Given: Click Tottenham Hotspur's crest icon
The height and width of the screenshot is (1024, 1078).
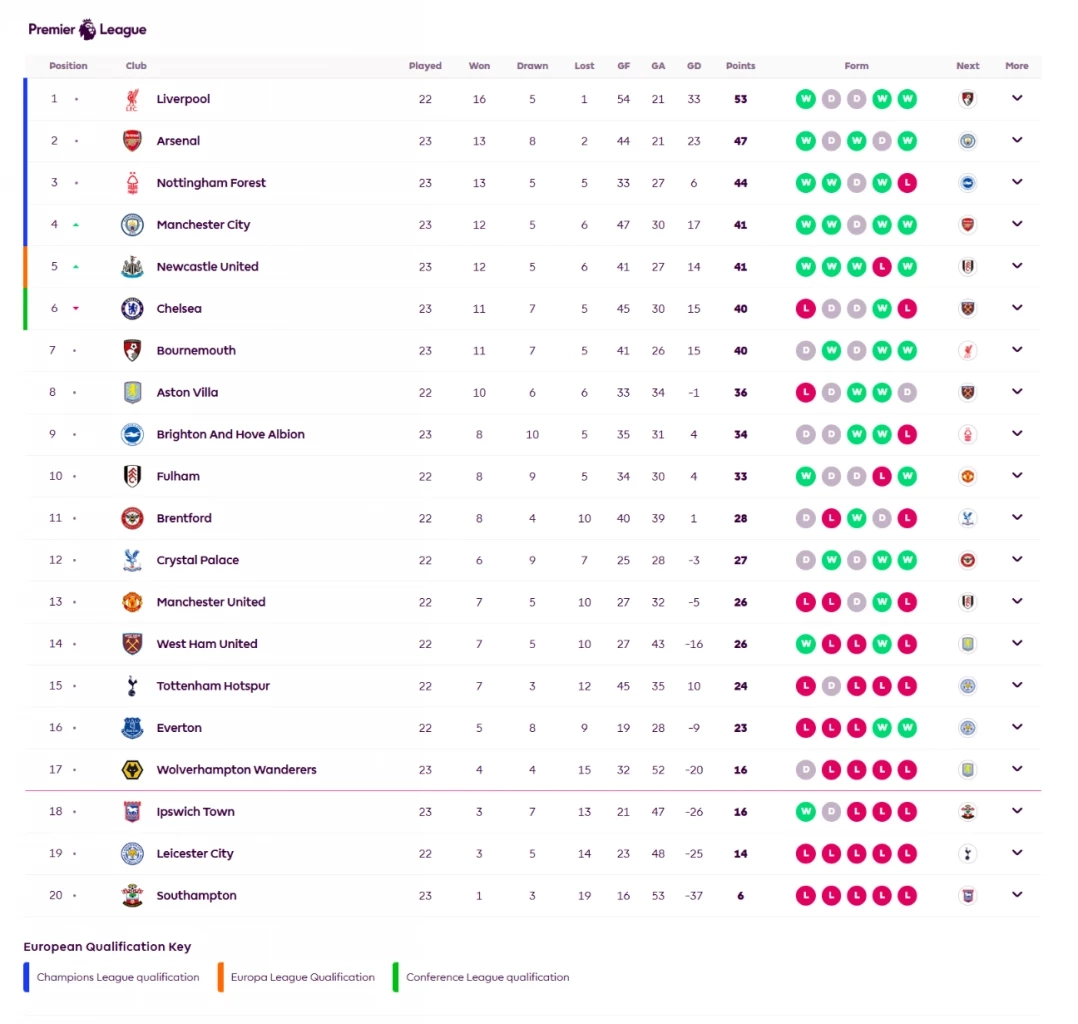Looking at the screenshot, I should tap(132, 686).
